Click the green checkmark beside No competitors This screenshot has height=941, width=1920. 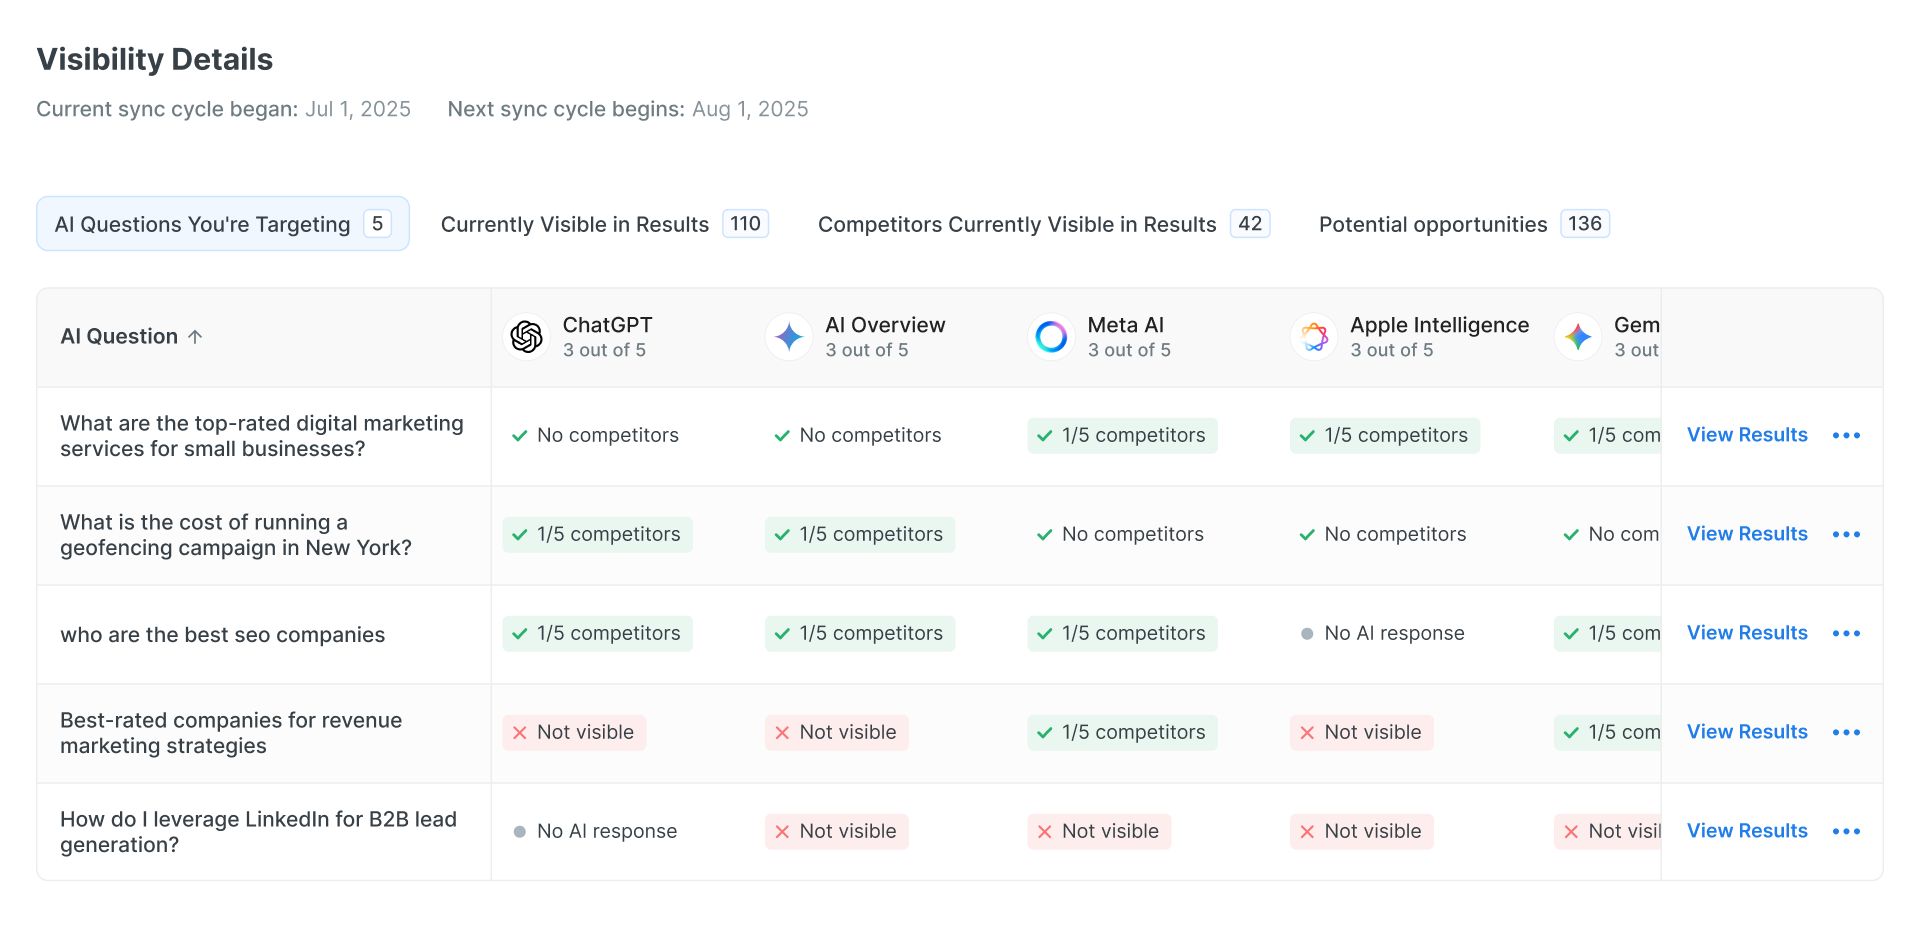pyautogui.click(x=520, y=435)
